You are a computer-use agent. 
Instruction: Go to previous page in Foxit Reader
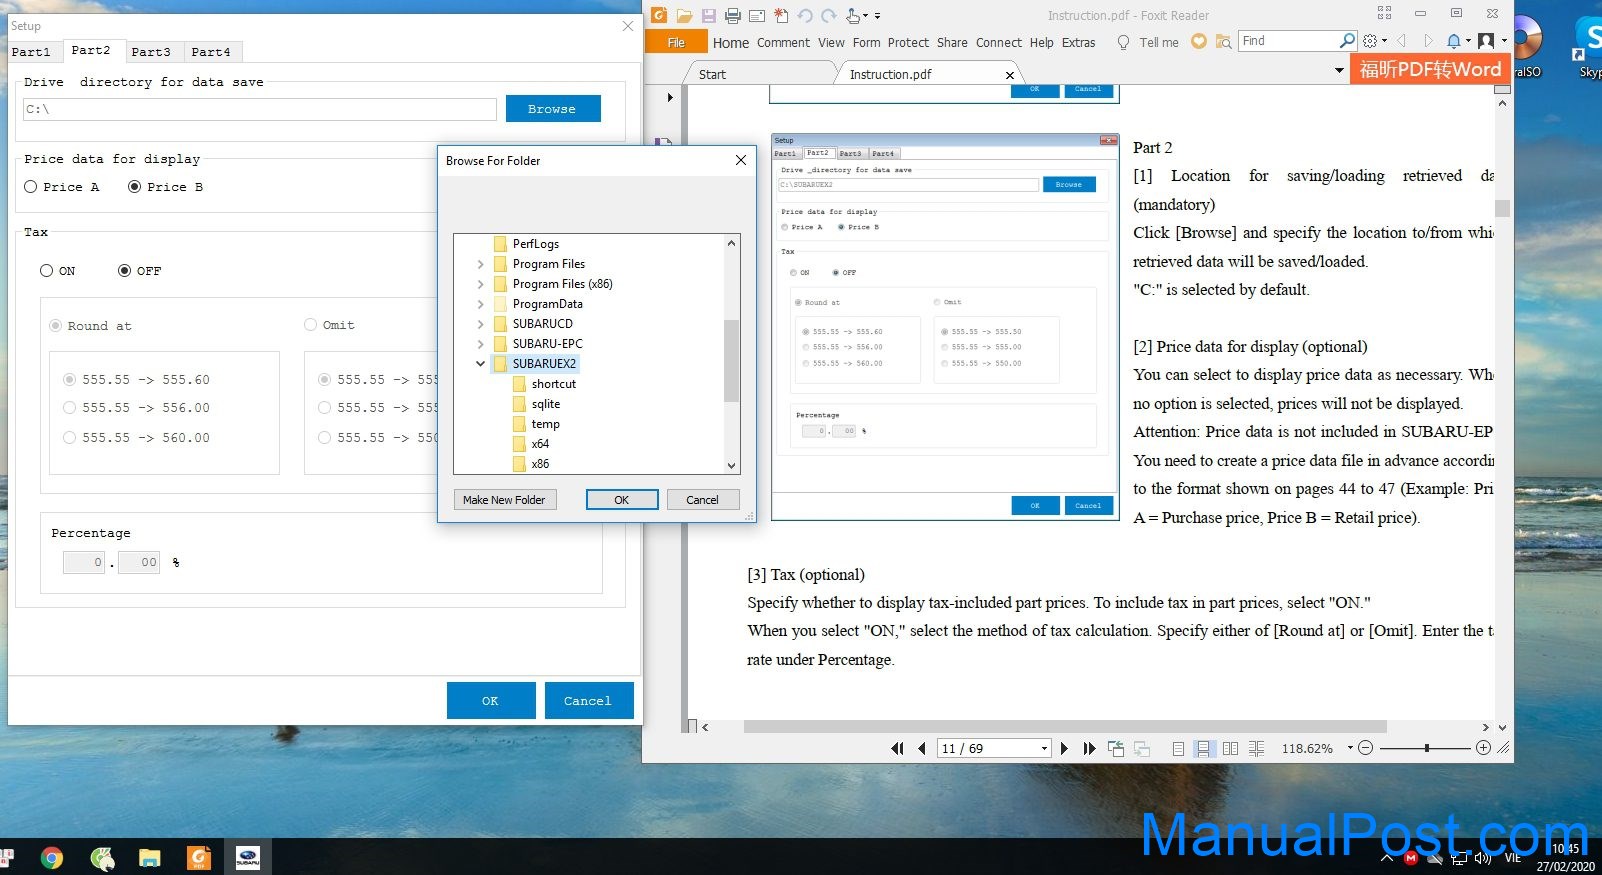pos(921,748)
